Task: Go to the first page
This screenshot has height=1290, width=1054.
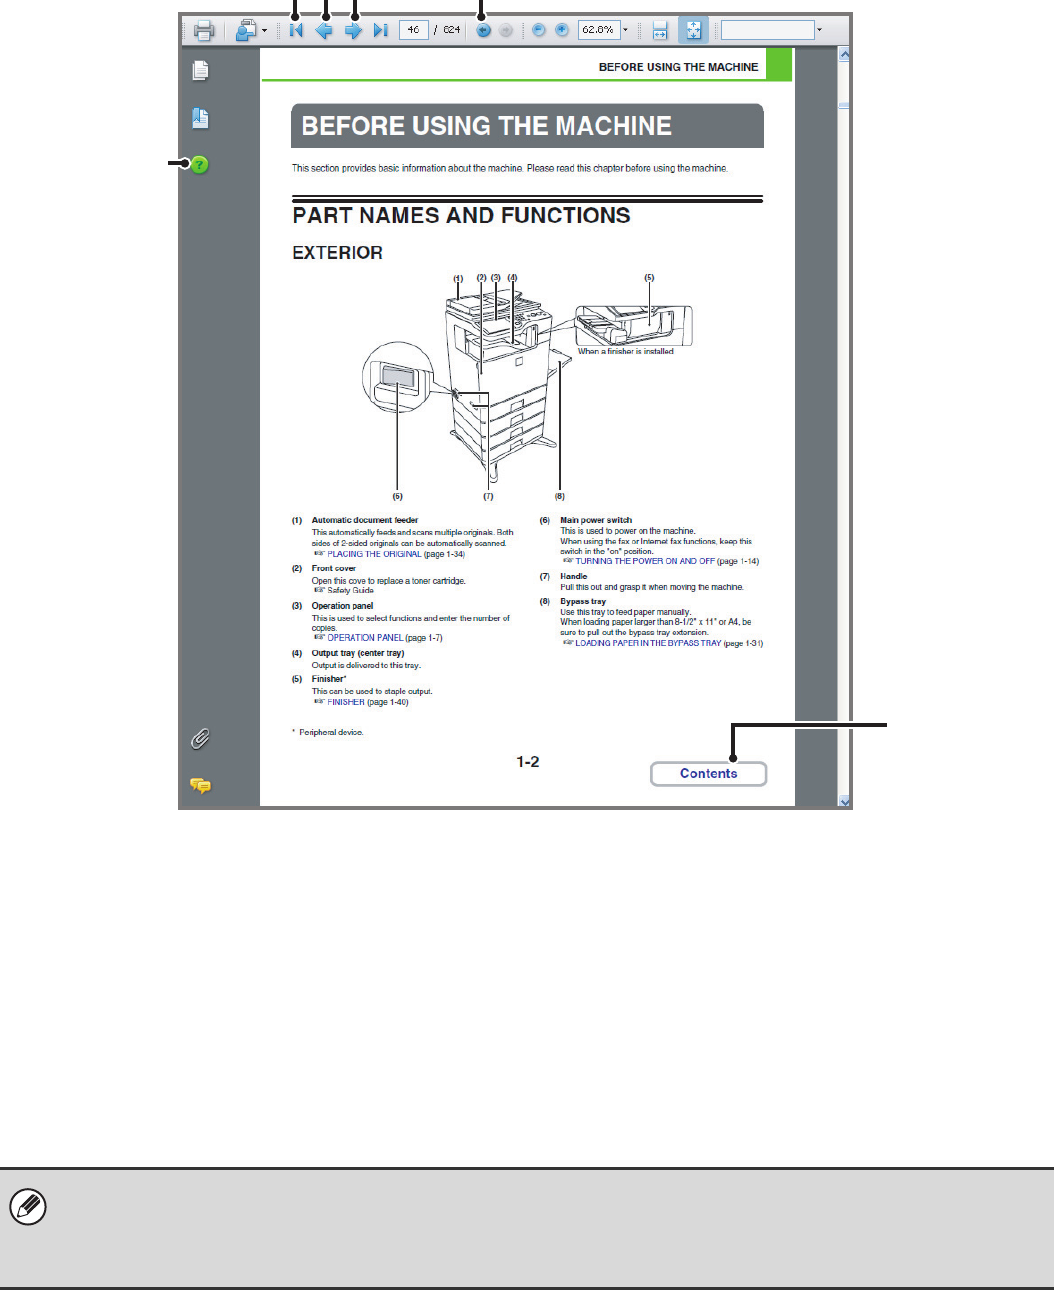Action: pyautogui.click(x=296, y=30)
